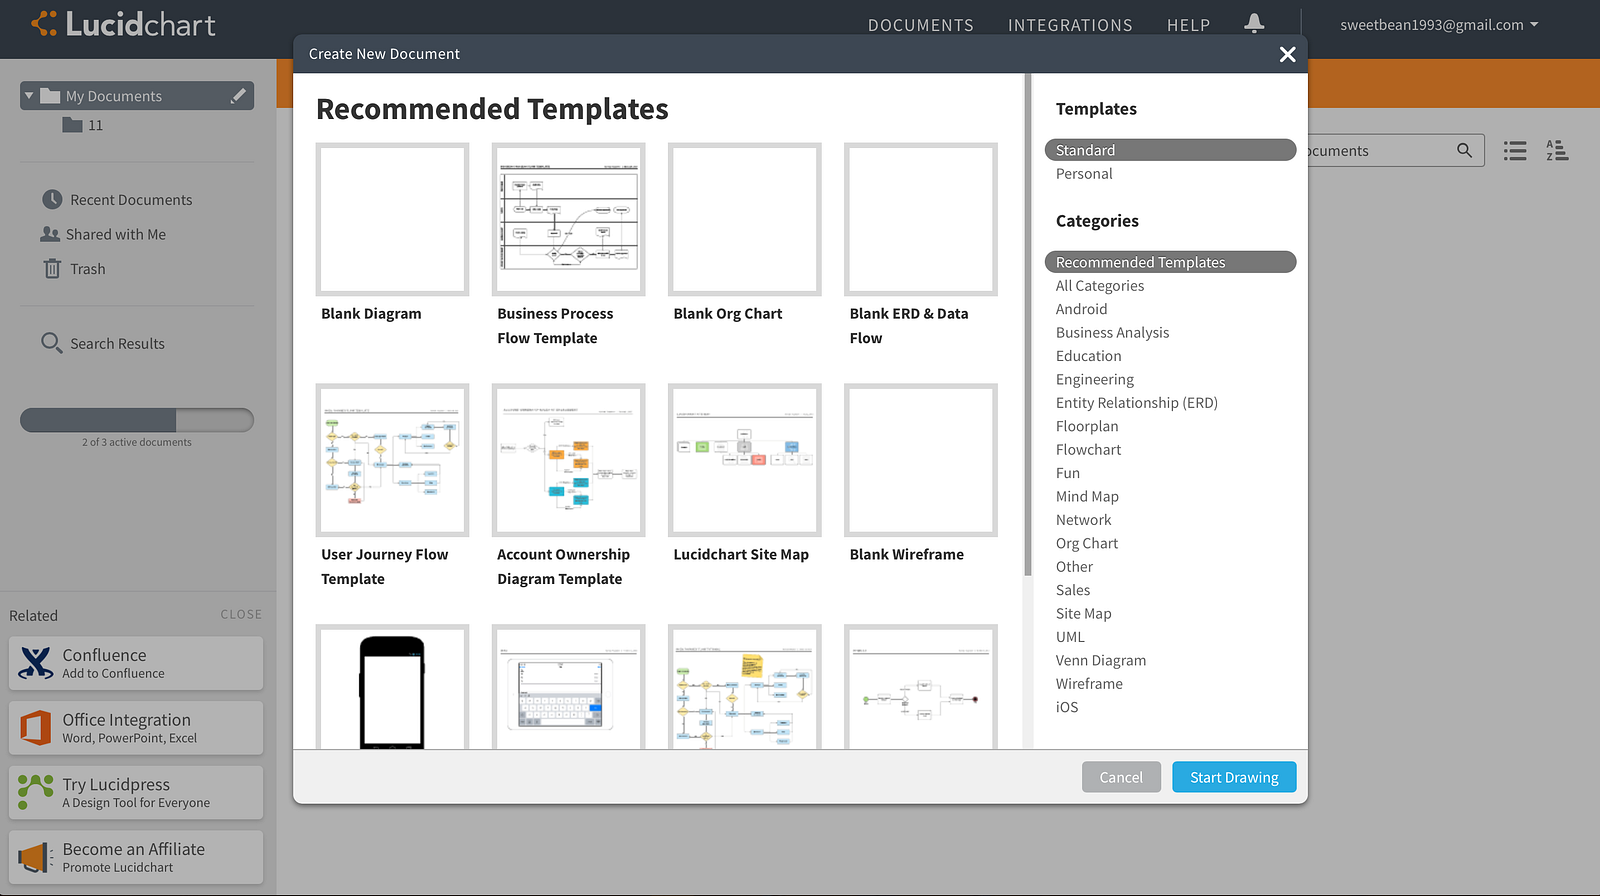1600x896 pixels.
Task: Open the folder named 11
Action: pyautogui.click(x=95, y=125)
